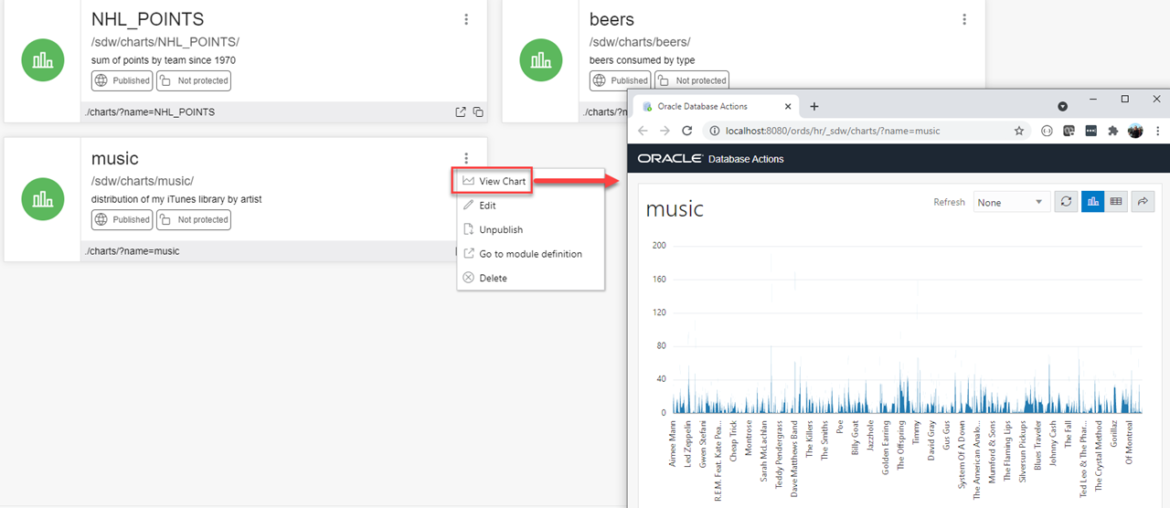The image size is (1170, 508).
Task: Minimize the browser window
Action: coord(1093,99)
